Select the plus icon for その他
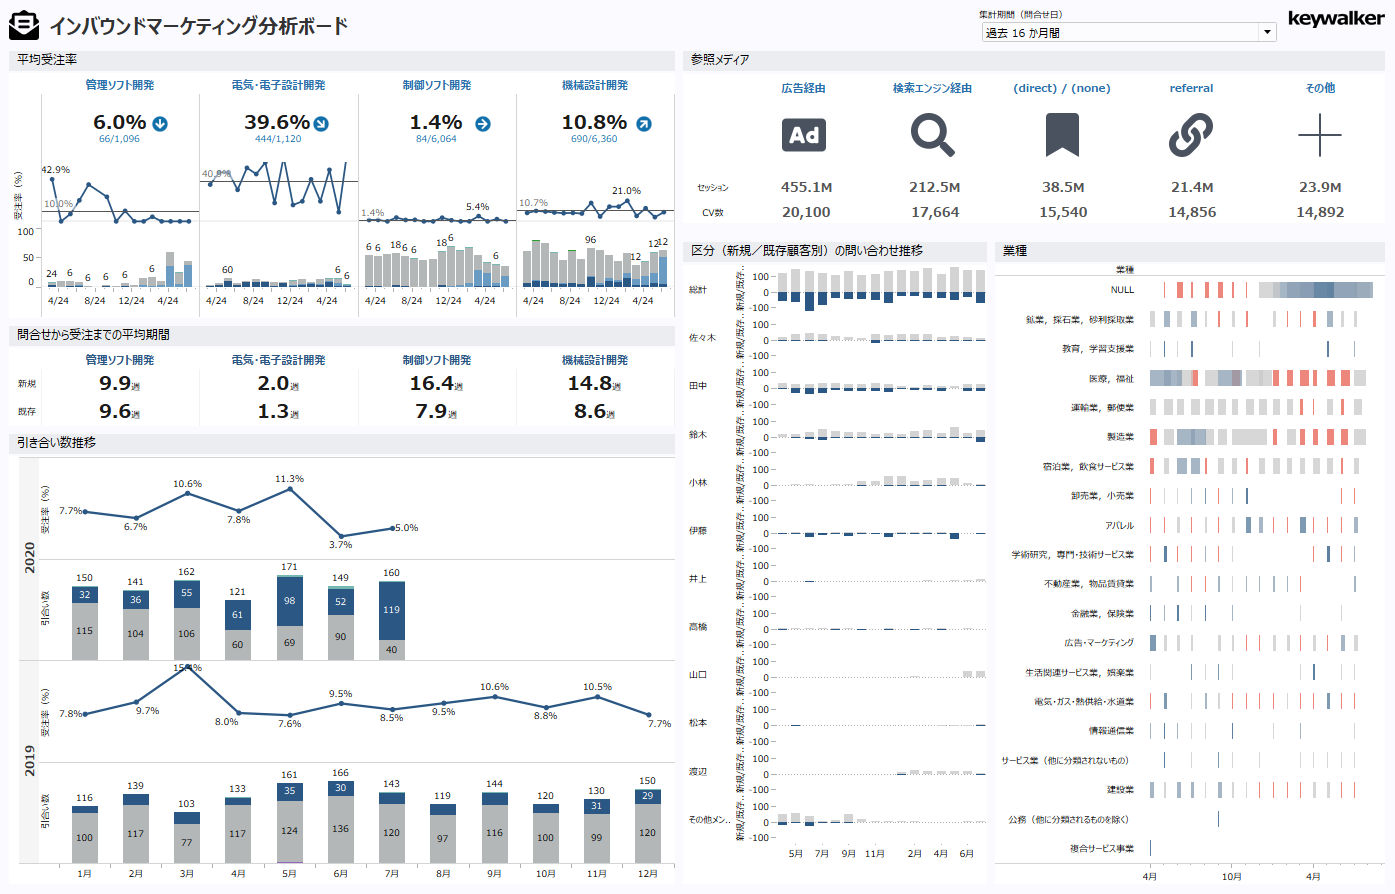Screen dimensions: 1395x894 pyautogui.click(x=1320, y=135)
